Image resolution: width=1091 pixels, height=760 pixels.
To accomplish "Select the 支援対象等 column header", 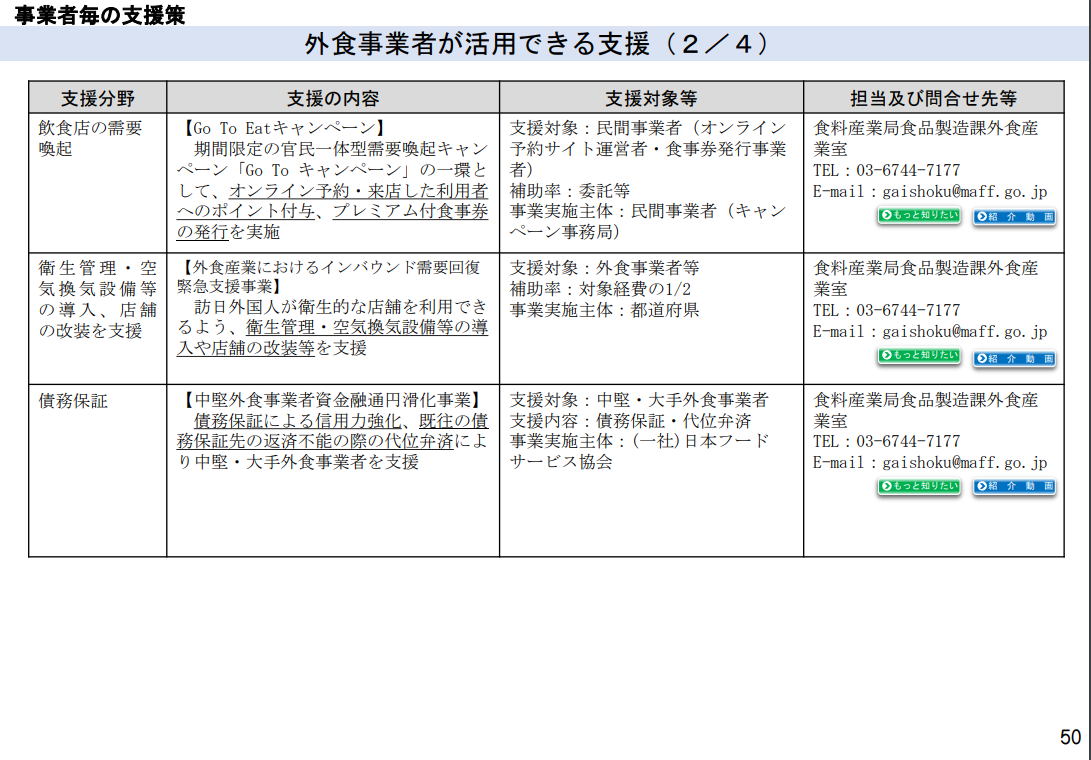I will click(x=651, y=98).
